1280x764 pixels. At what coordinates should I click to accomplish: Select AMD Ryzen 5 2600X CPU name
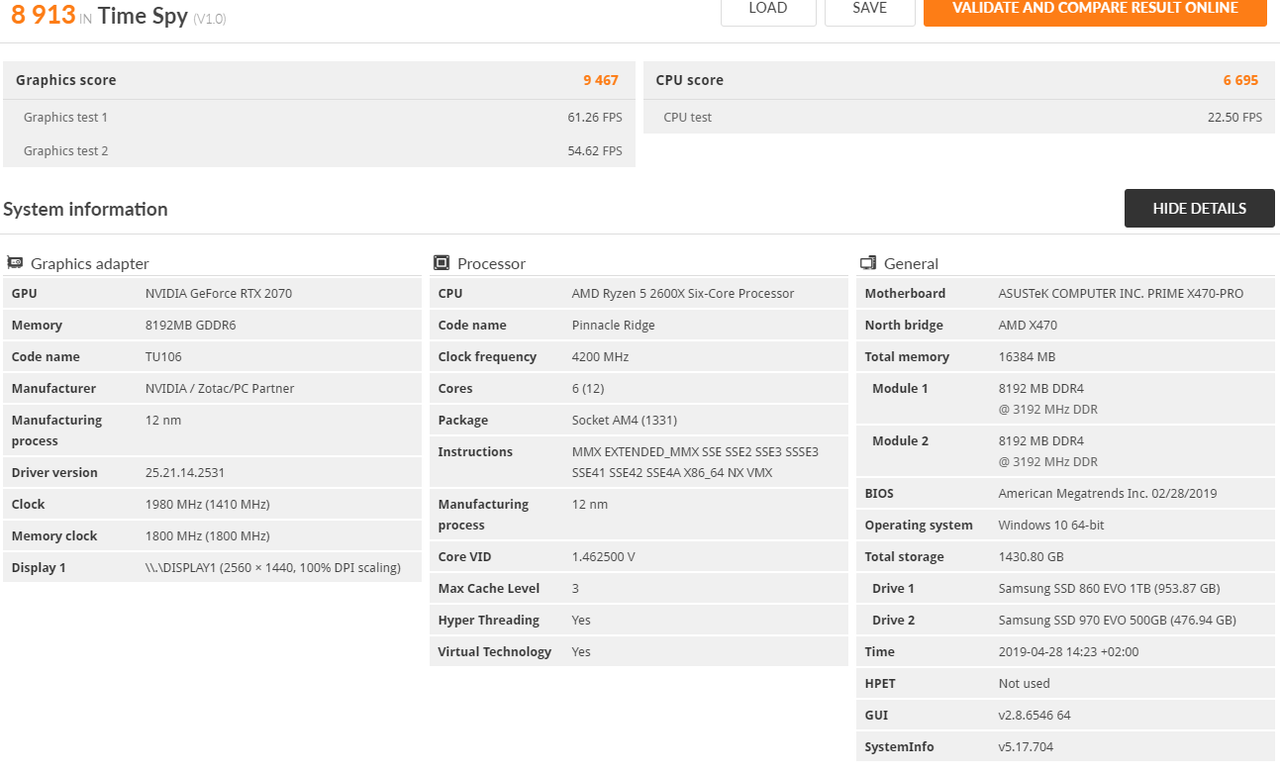point(683,293)
